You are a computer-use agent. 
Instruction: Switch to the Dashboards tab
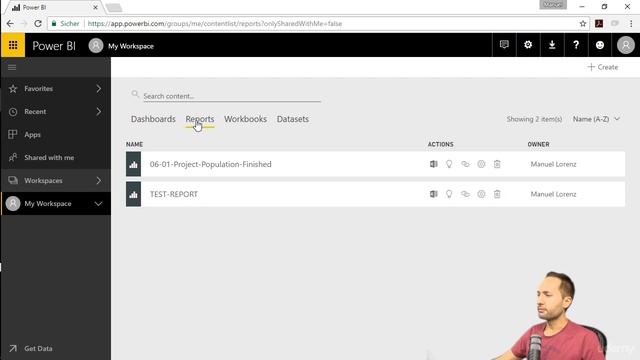153,119
